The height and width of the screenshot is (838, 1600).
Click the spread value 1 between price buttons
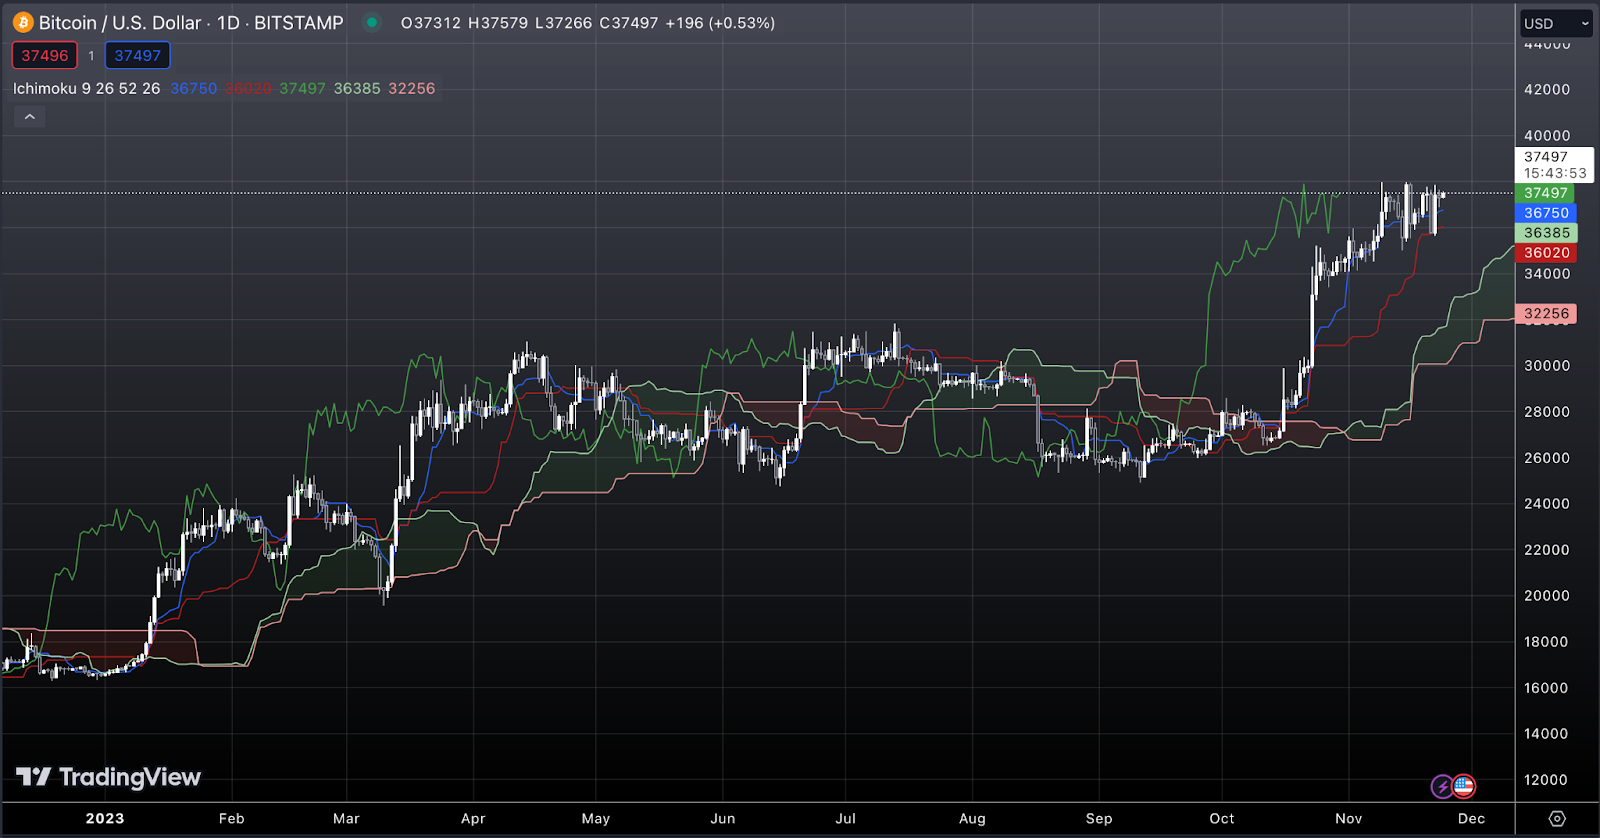(x=91, y=56)
